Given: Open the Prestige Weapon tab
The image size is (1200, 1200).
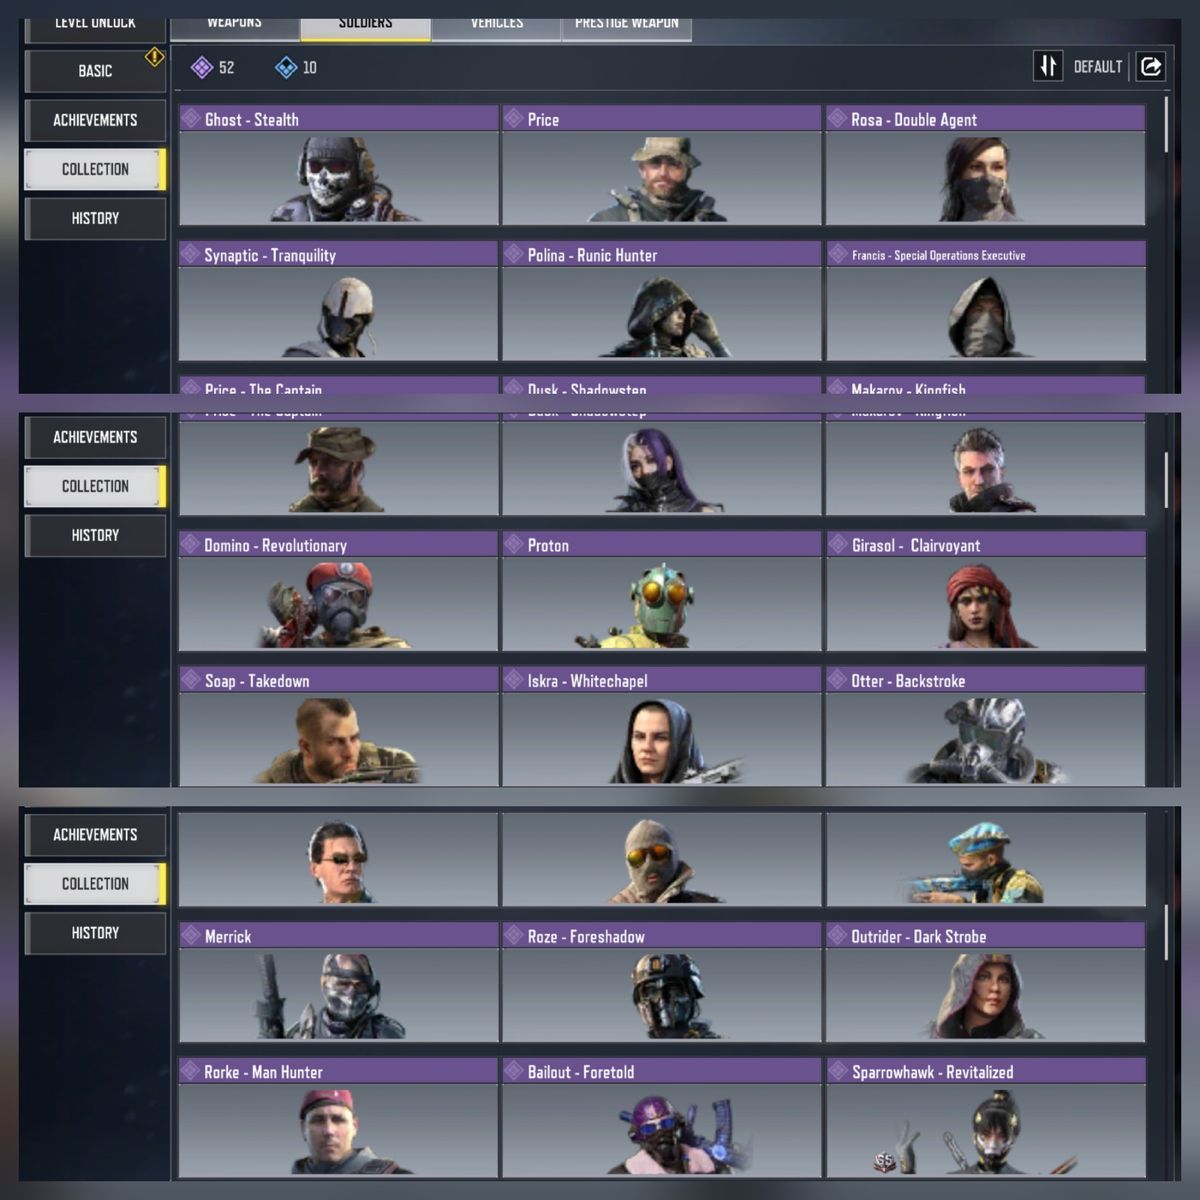Looking at the screenshot, I should click(x=627, y=27).
